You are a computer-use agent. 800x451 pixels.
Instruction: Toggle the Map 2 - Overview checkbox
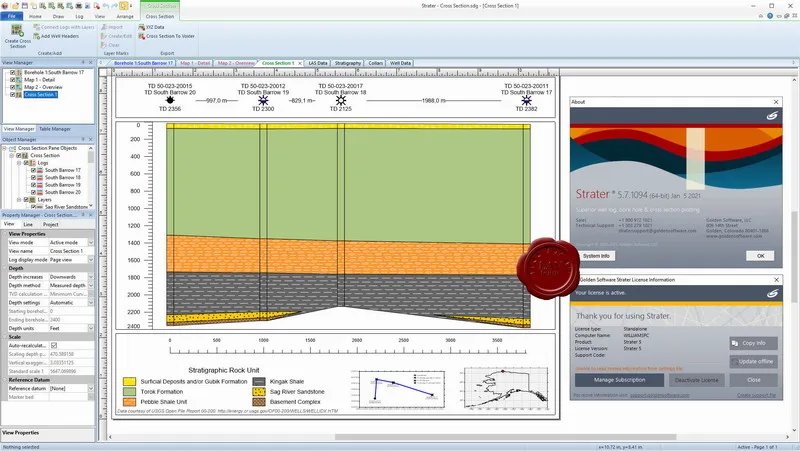[x=13, y=87]
